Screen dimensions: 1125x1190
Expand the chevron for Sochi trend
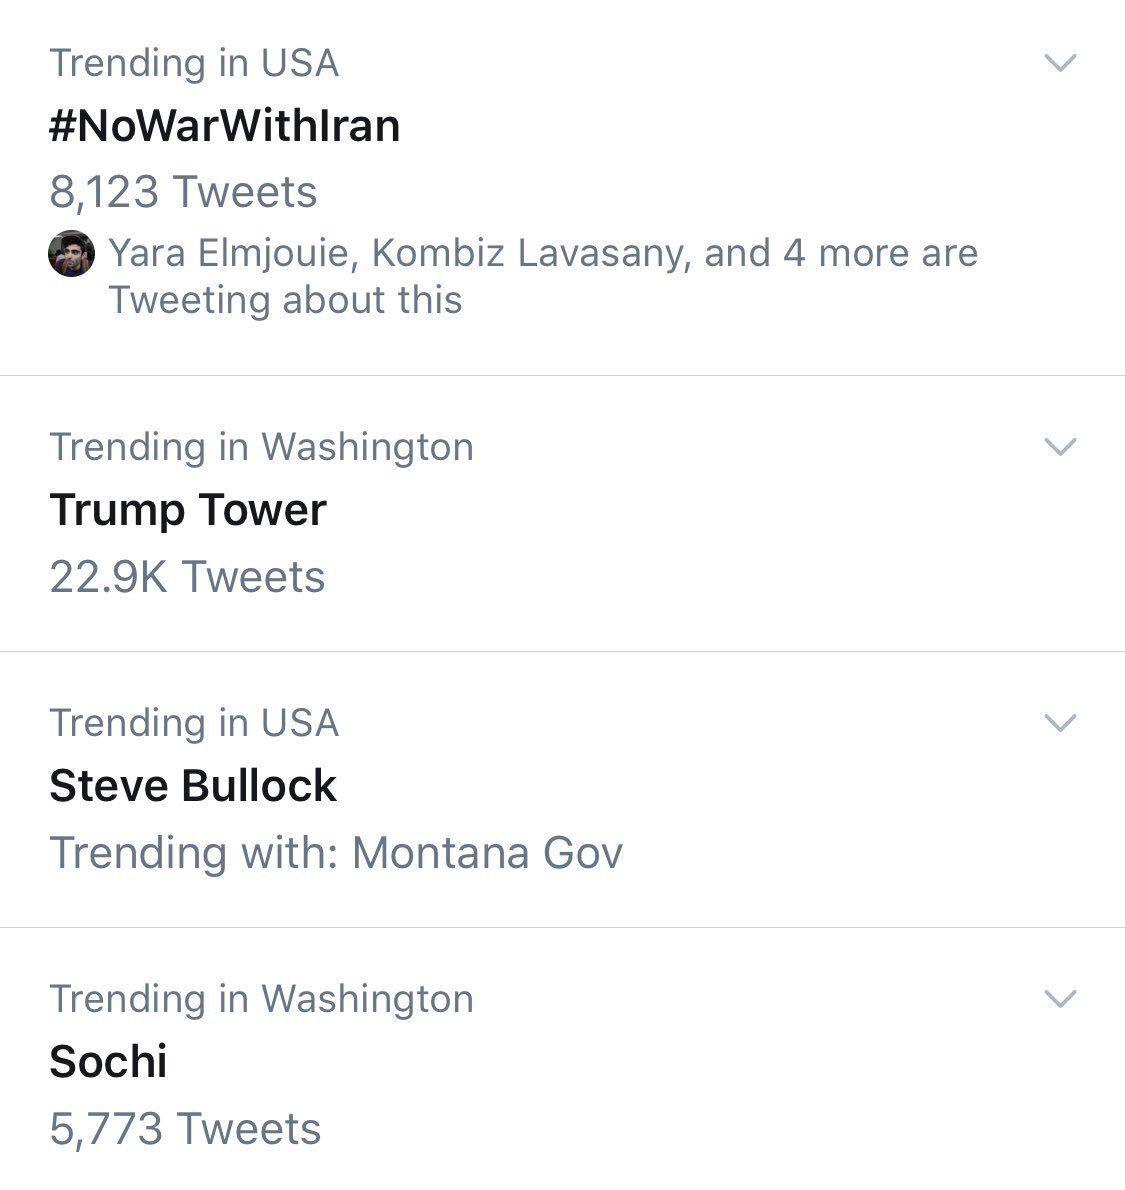1059,998
